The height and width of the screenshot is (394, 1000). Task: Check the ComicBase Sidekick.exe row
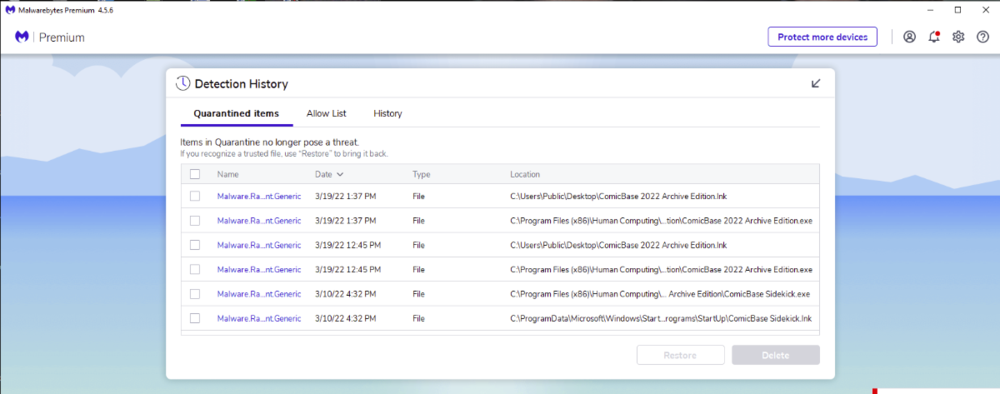pos(195,294)
